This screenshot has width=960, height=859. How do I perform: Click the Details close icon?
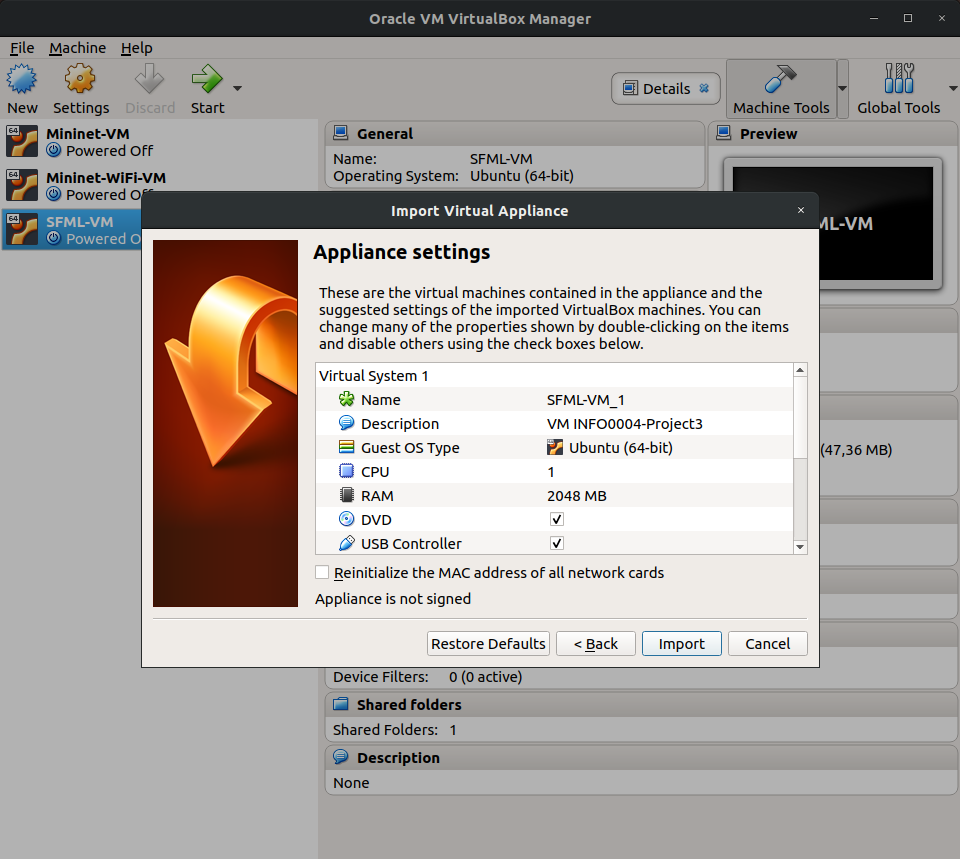pos(704,88)
